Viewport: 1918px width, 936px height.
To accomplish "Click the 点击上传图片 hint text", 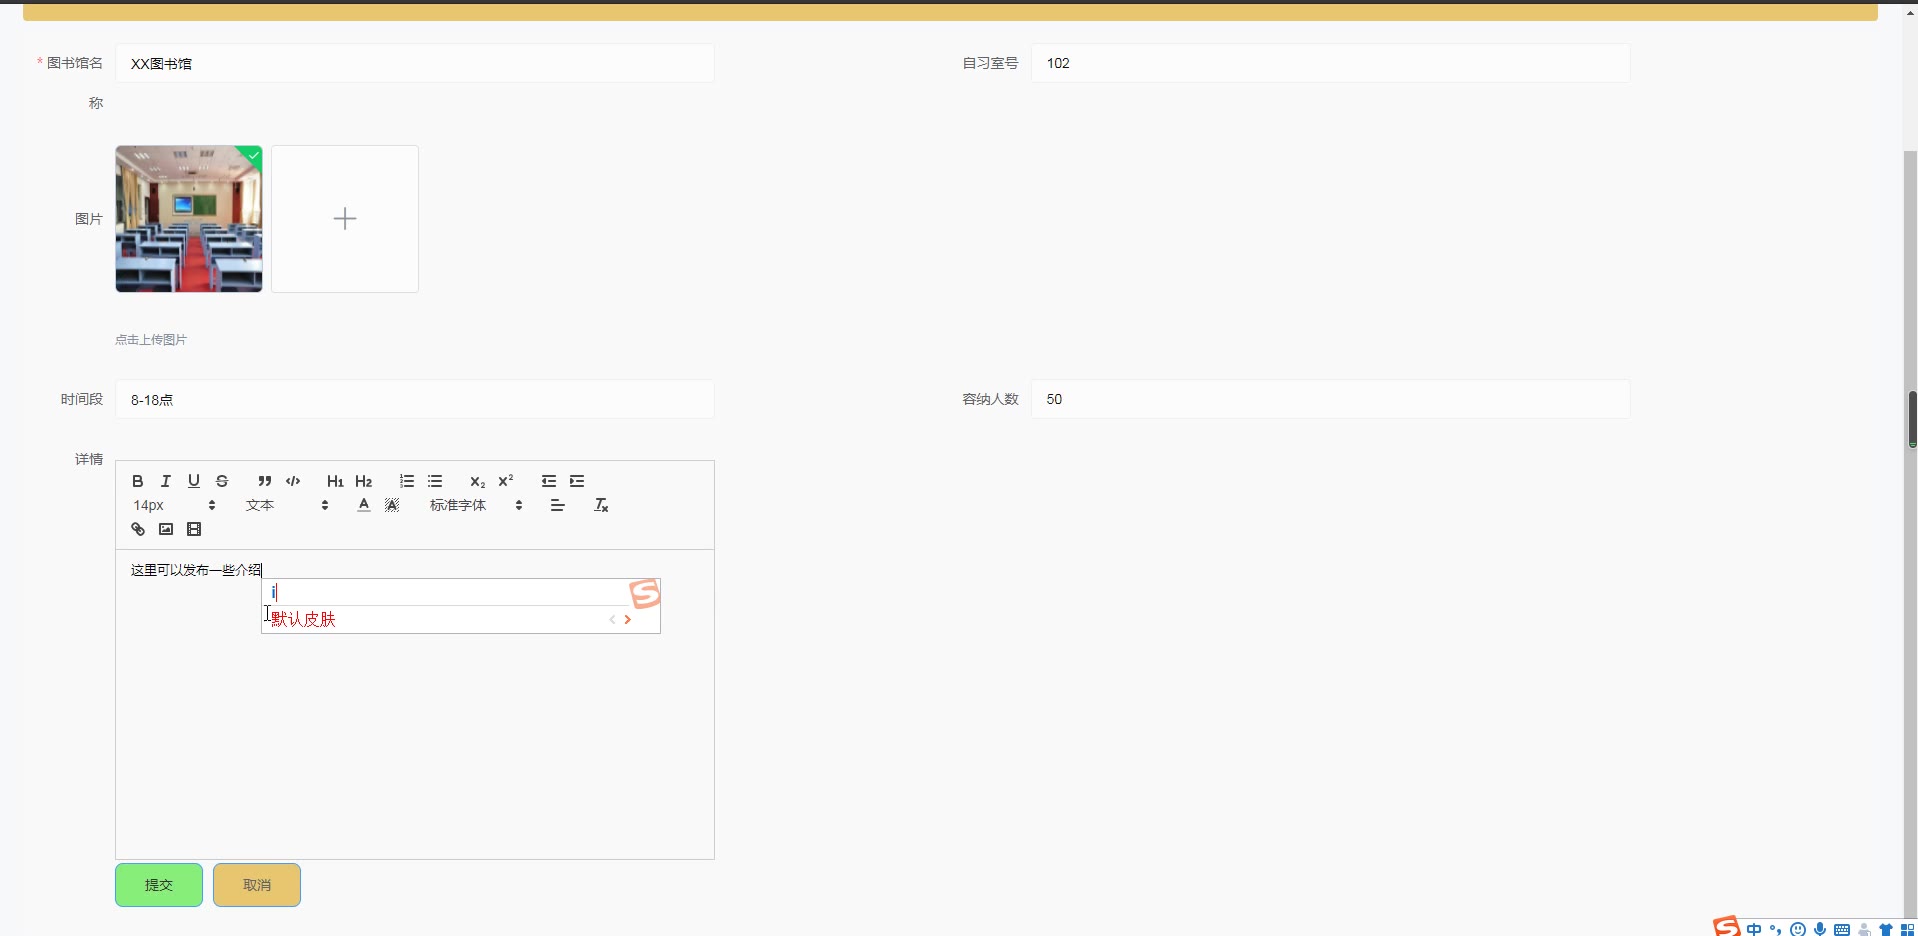I will 151,340.
